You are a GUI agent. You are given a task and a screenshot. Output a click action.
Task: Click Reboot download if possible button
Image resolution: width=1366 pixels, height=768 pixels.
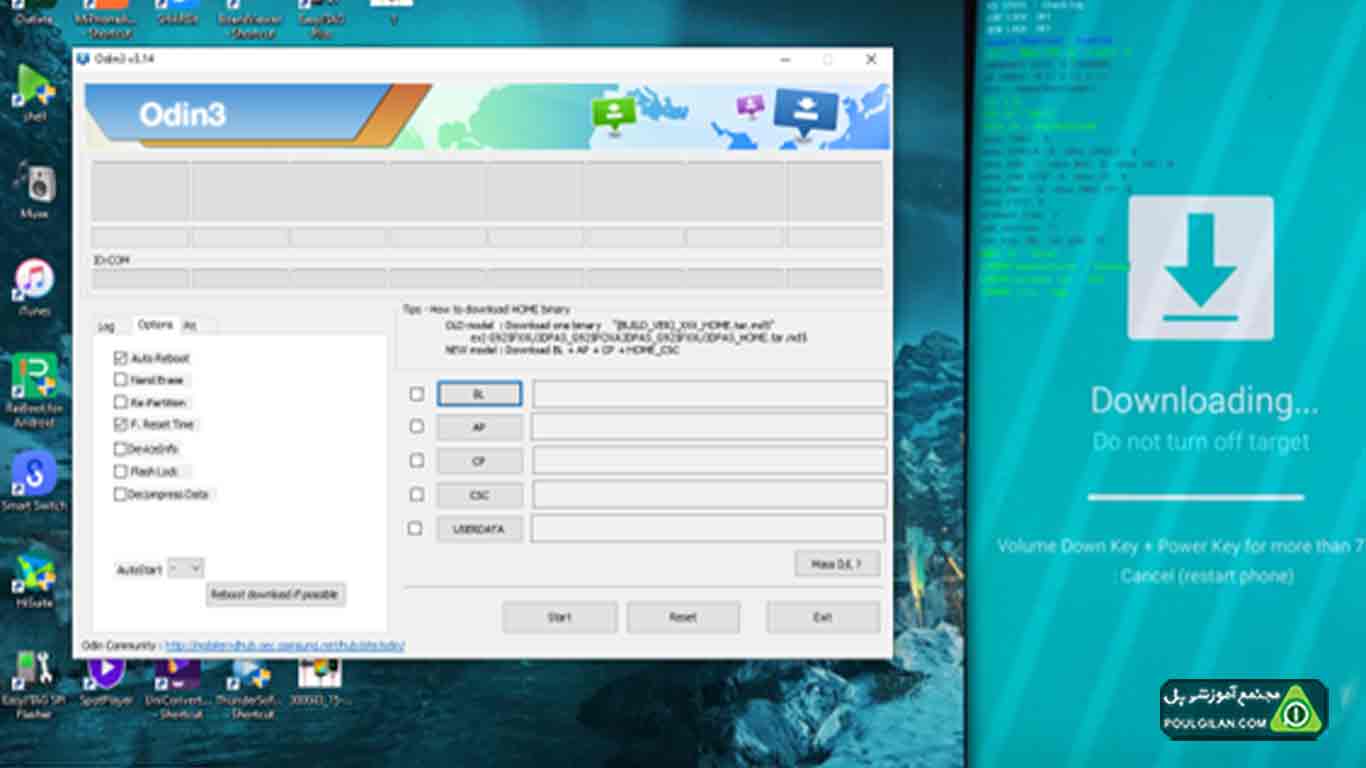point(276,594)
